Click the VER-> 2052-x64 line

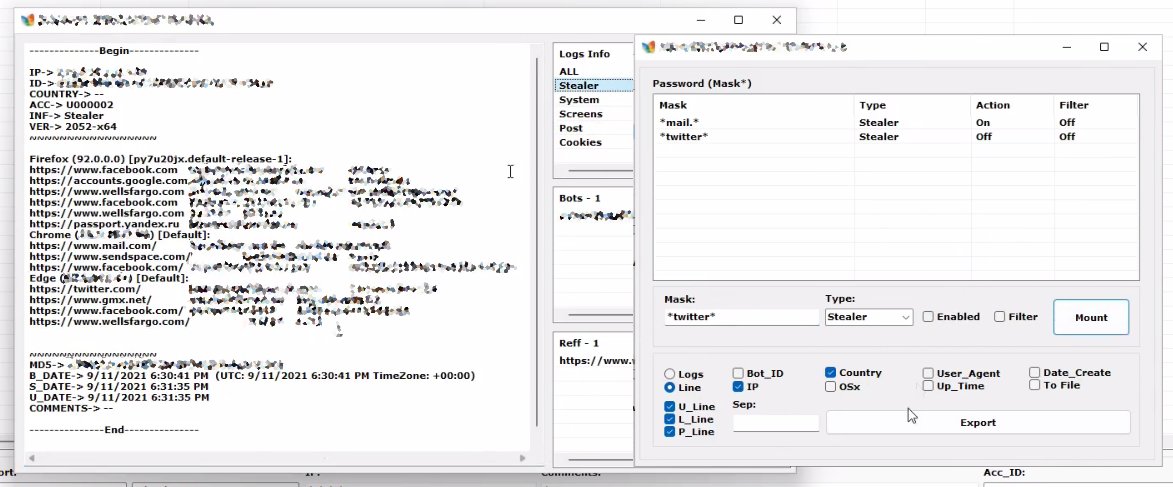(73, 126)
